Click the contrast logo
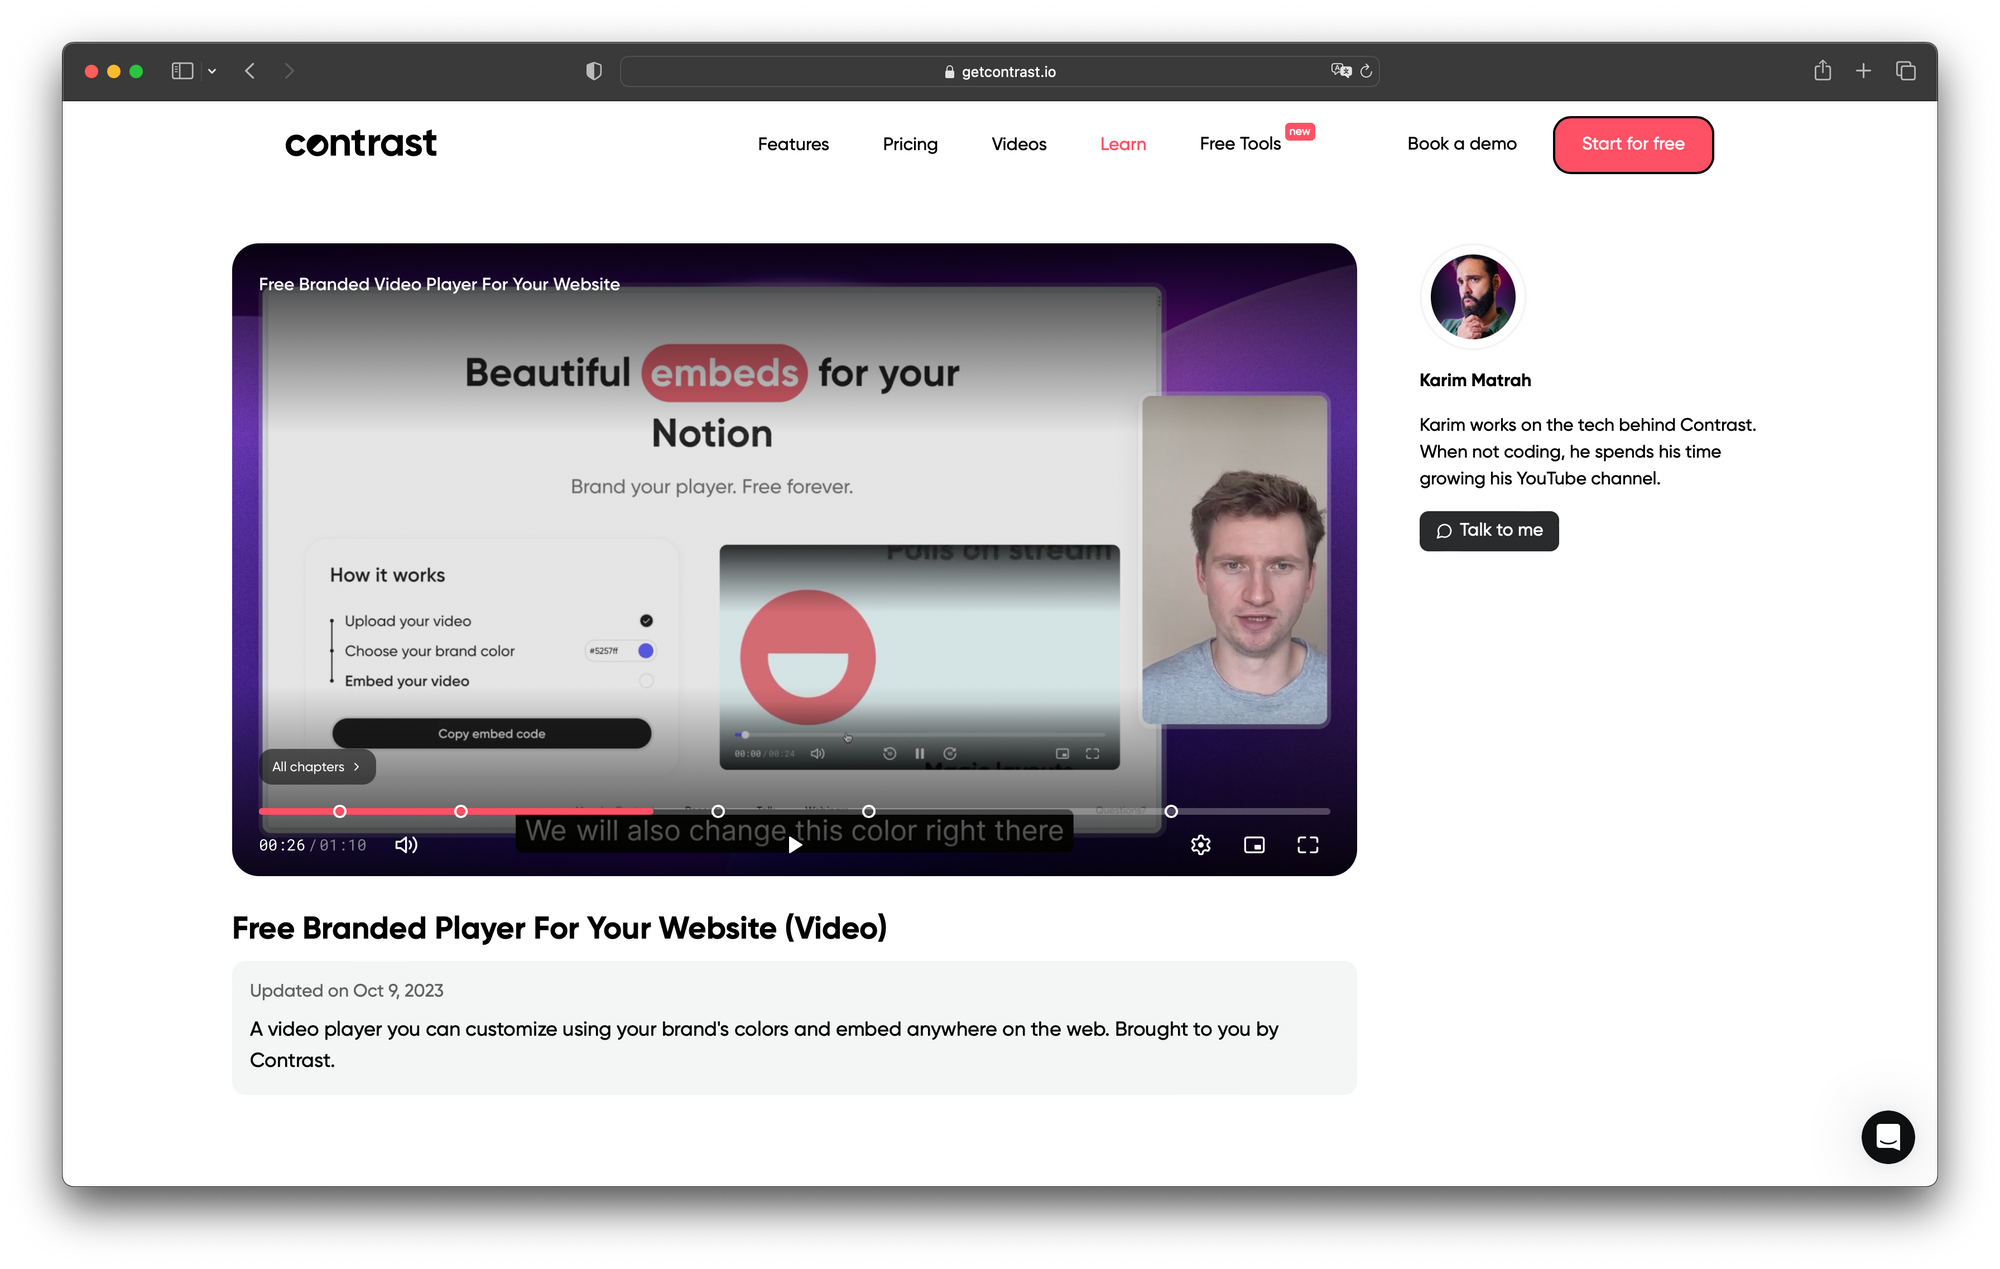Viewport: 2000px width, 1269px height. [x=361, y=143]
